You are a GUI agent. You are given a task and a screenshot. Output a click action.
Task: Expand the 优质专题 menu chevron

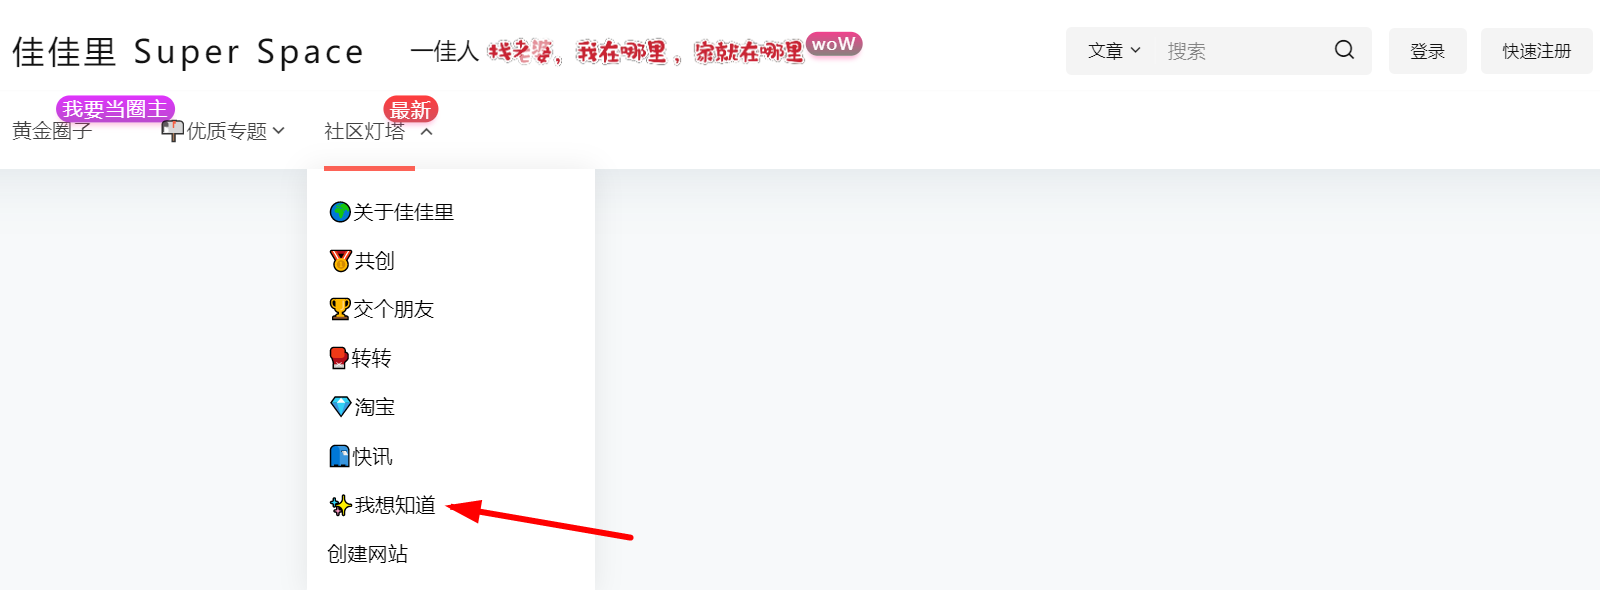[x=279, y=131]
